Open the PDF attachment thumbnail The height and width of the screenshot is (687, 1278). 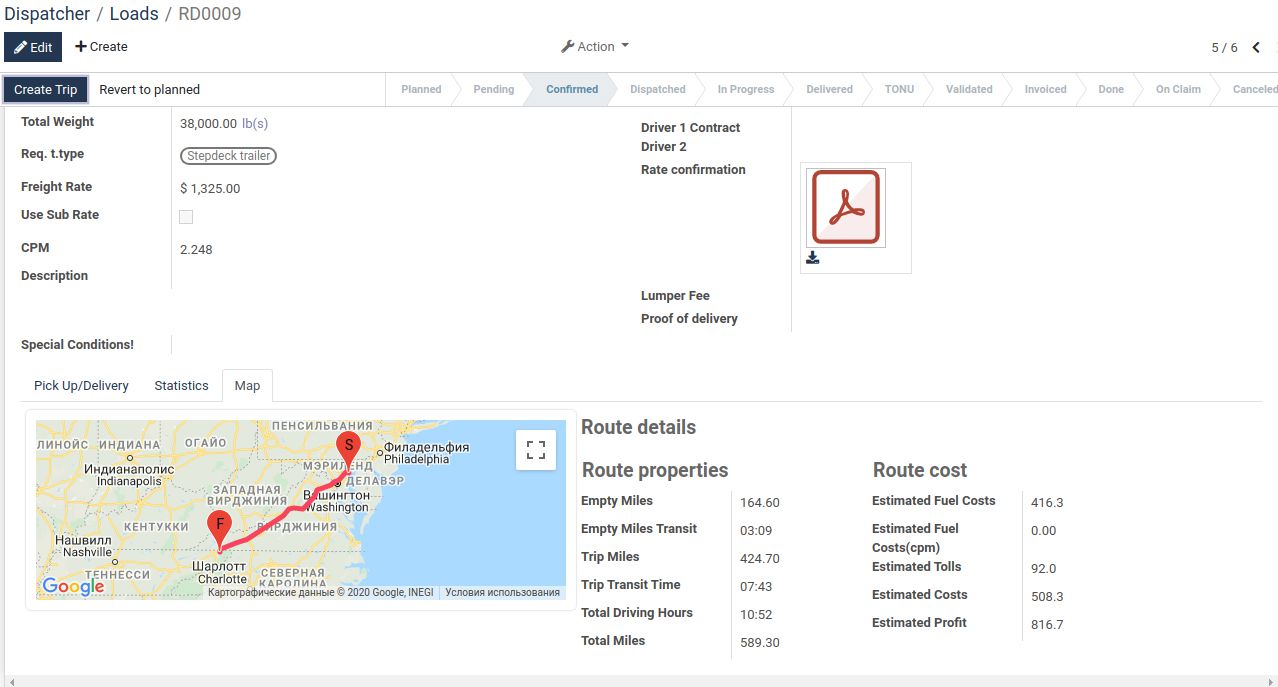[x=845, y=208]
